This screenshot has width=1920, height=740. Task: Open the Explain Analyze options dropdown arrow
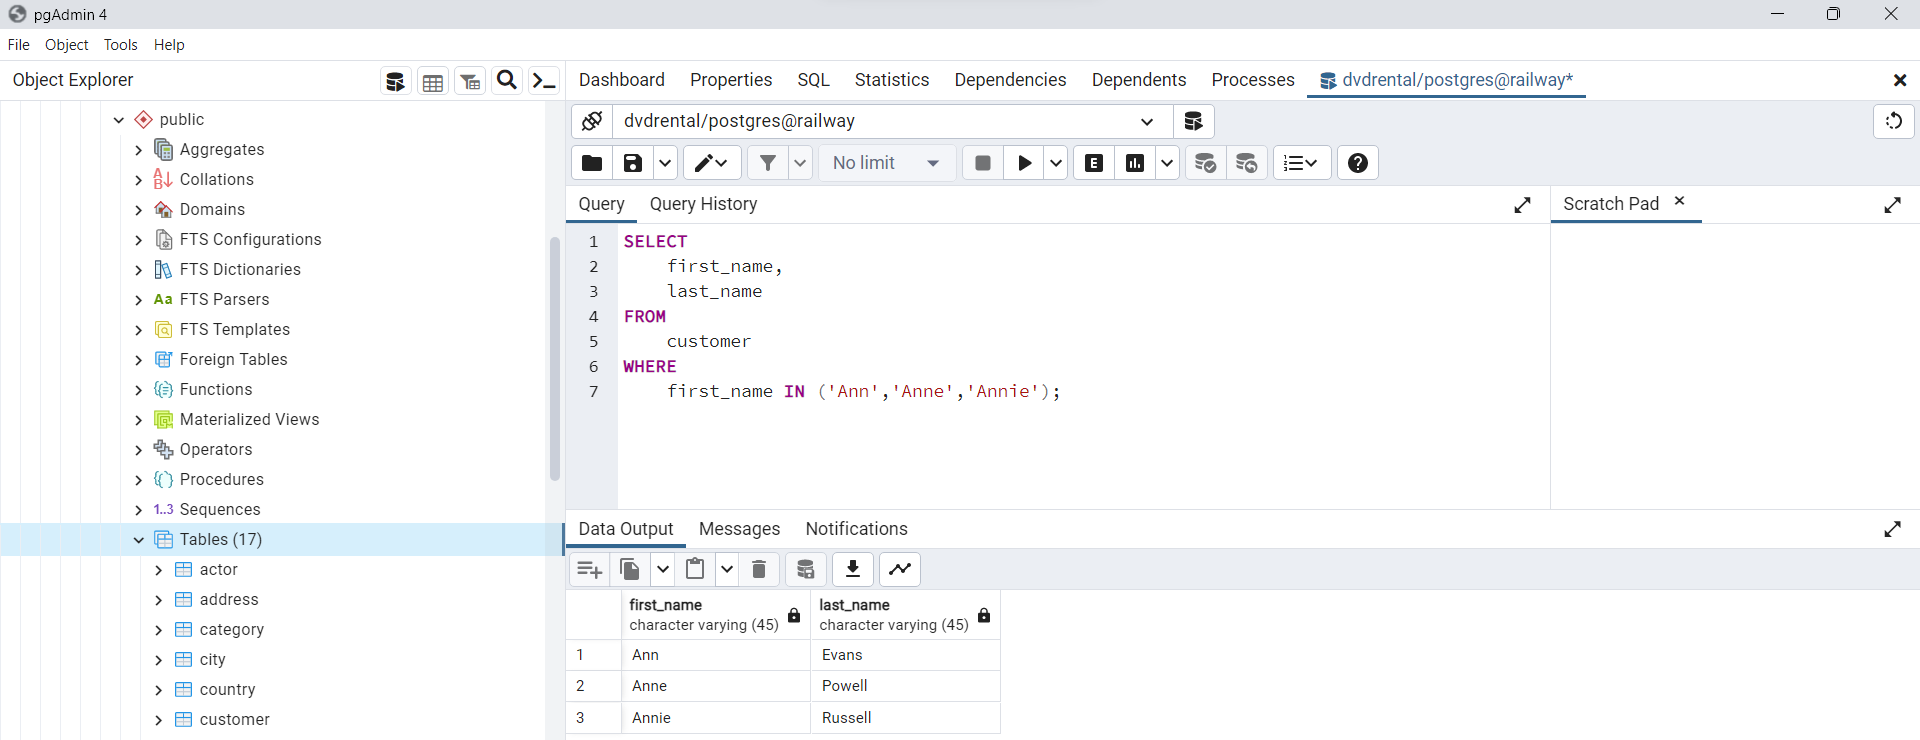coord(1167,163)
